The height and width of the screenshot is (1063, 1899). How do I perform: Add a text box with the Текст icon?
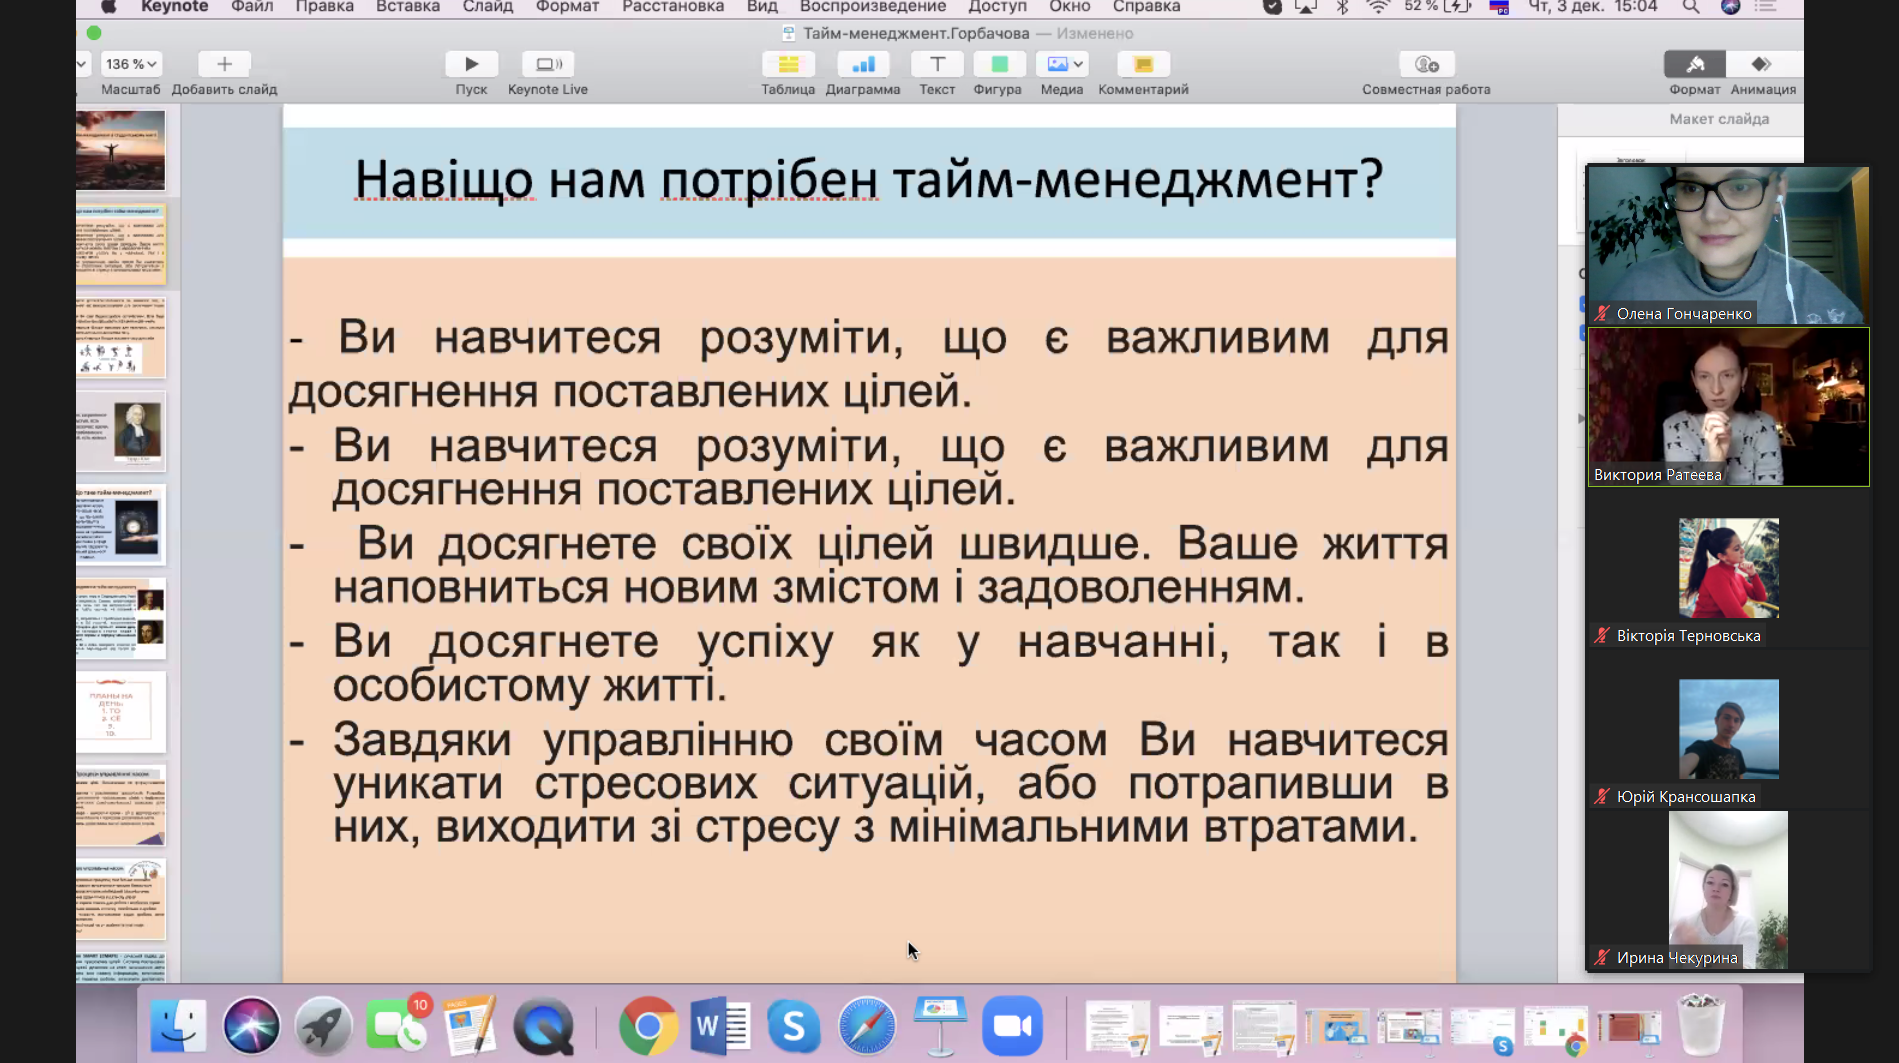(937, 64)
